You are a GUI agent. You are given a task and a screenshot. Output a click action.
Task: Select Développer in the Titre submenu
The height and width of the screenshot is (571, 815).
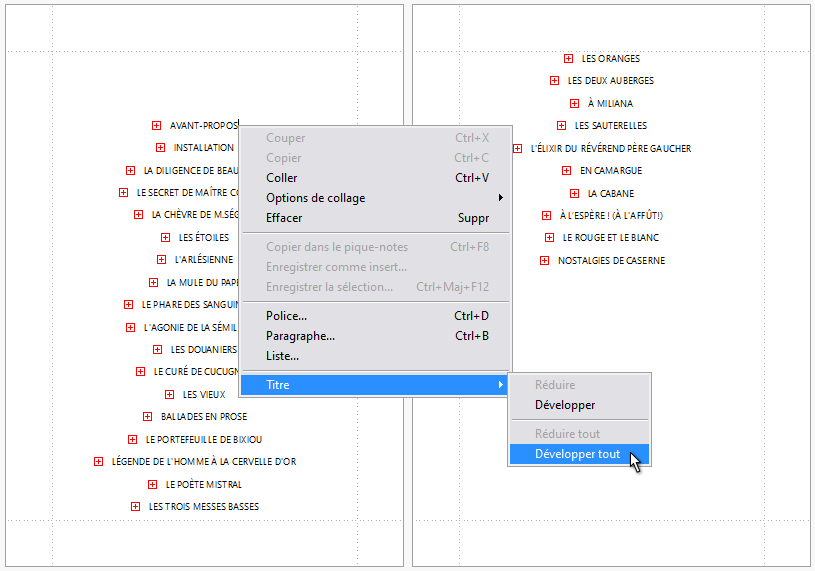click(565, 405)
